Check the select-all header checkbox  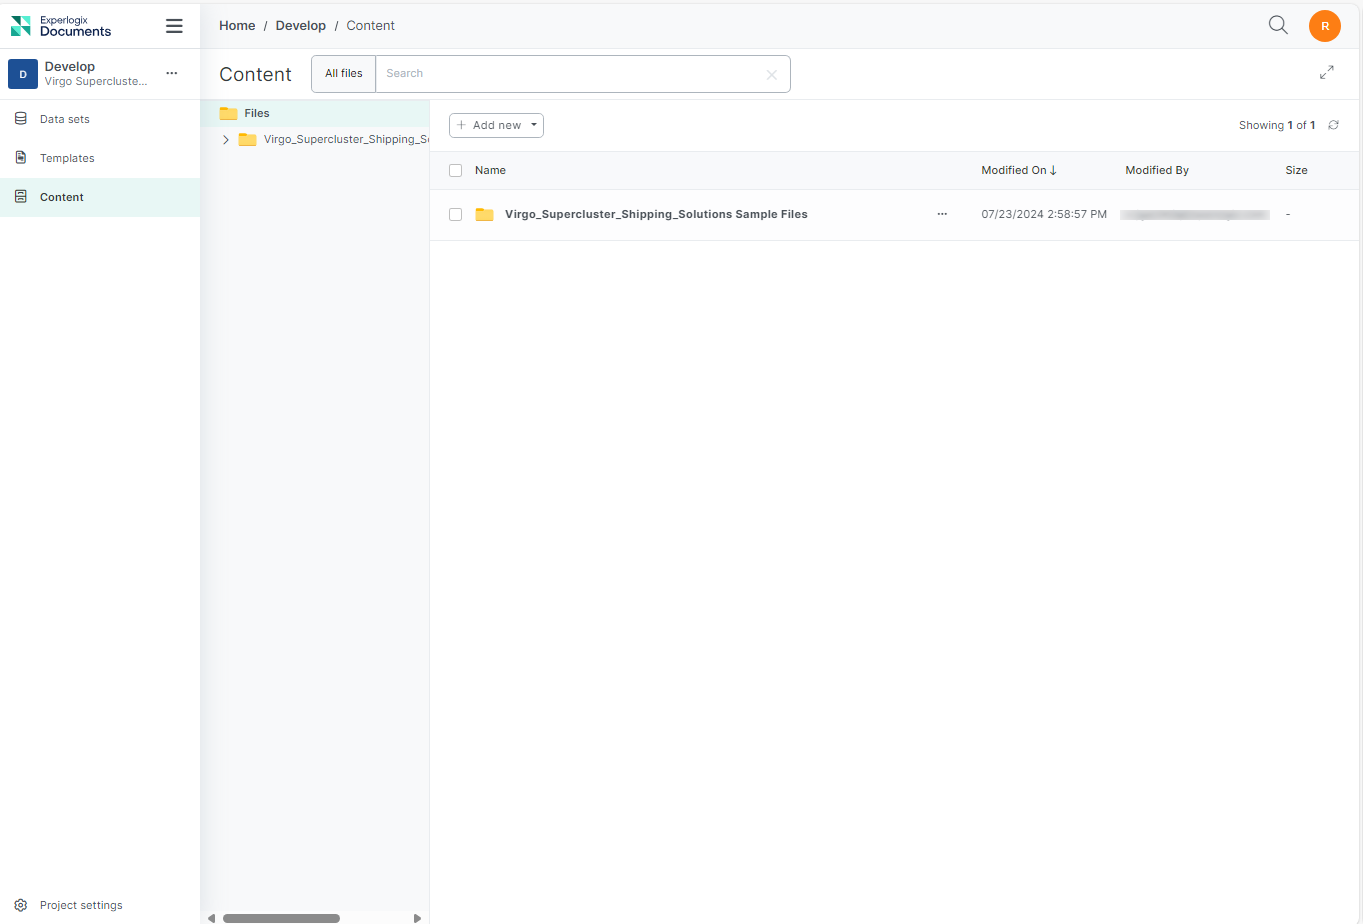(x=456, y=171)
